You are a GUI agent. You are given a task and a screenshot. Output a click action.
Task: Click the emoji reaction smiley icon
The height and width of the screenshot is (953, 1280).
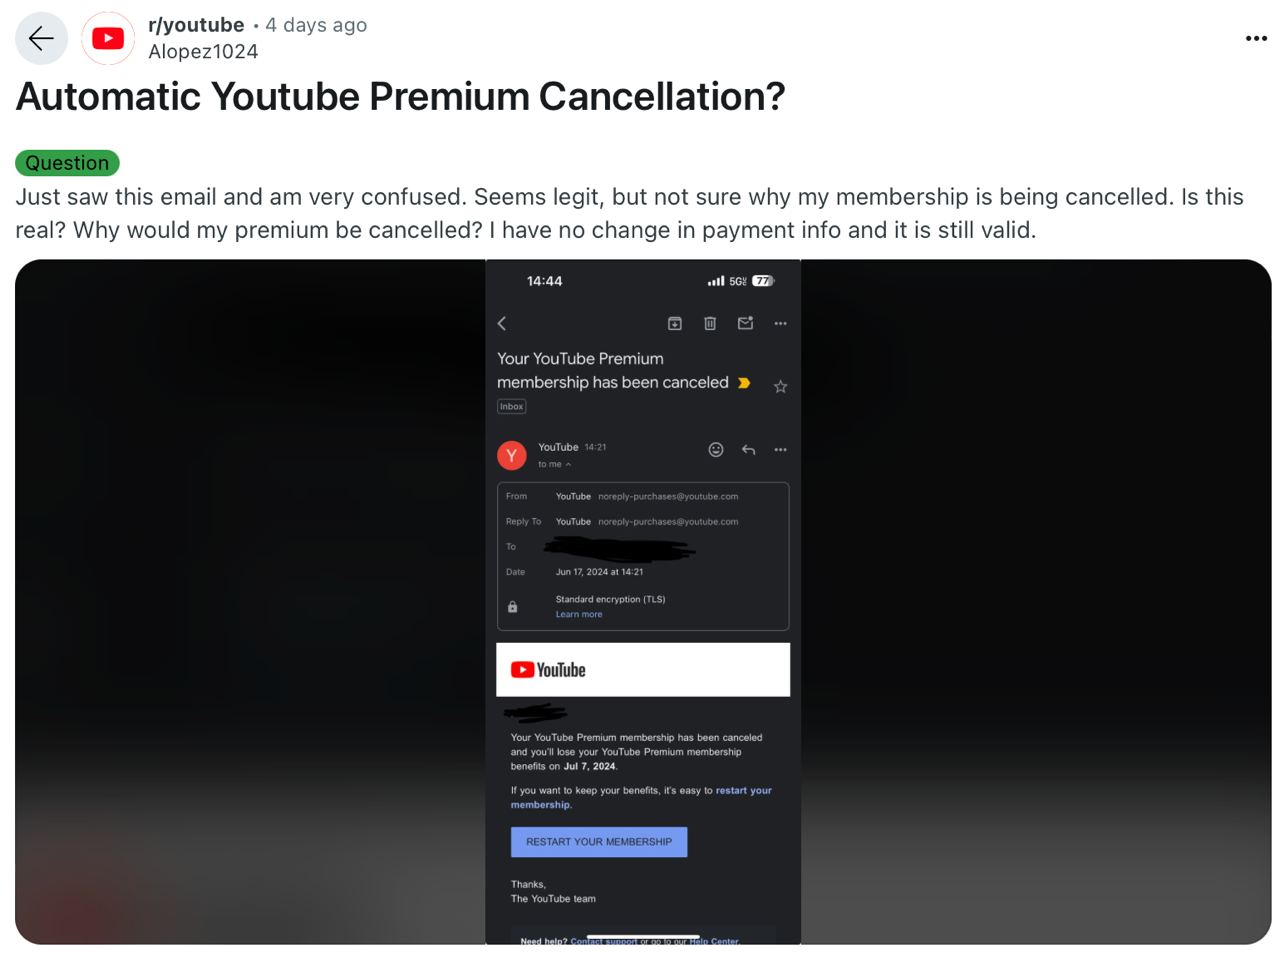(x=716, y=450)
